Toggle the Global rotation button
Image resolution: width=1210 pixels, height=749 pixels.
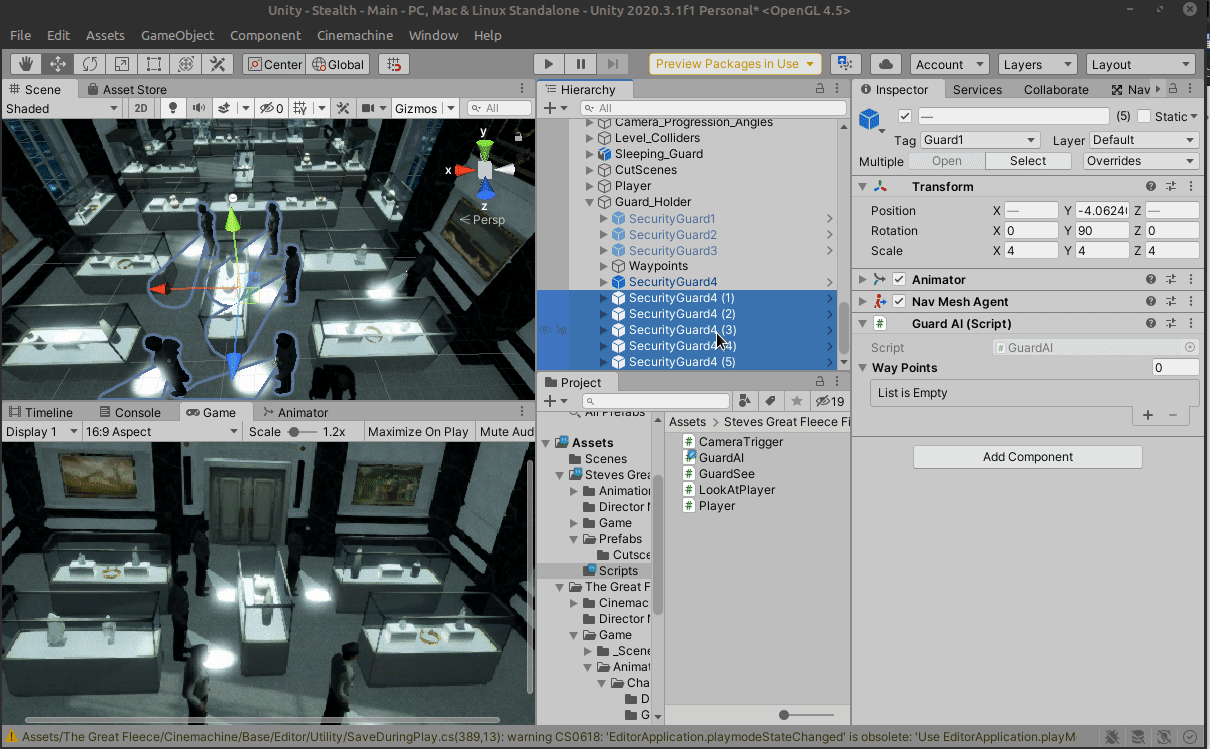[339, 64]
